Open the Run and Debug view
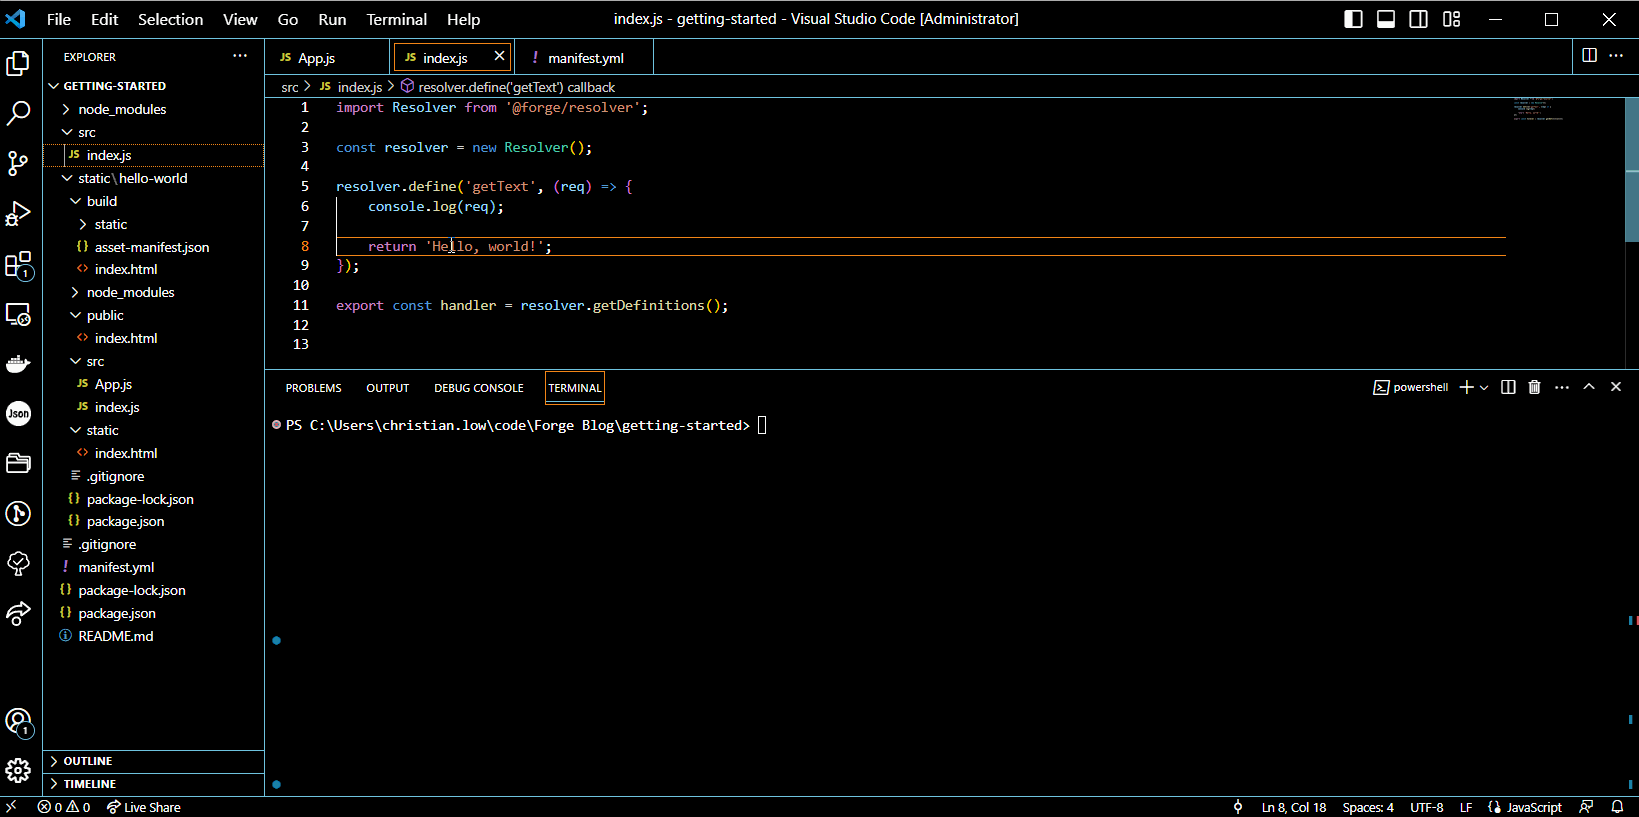The image size is (1639, 817). pyautogui.click(x=18, y=213)
